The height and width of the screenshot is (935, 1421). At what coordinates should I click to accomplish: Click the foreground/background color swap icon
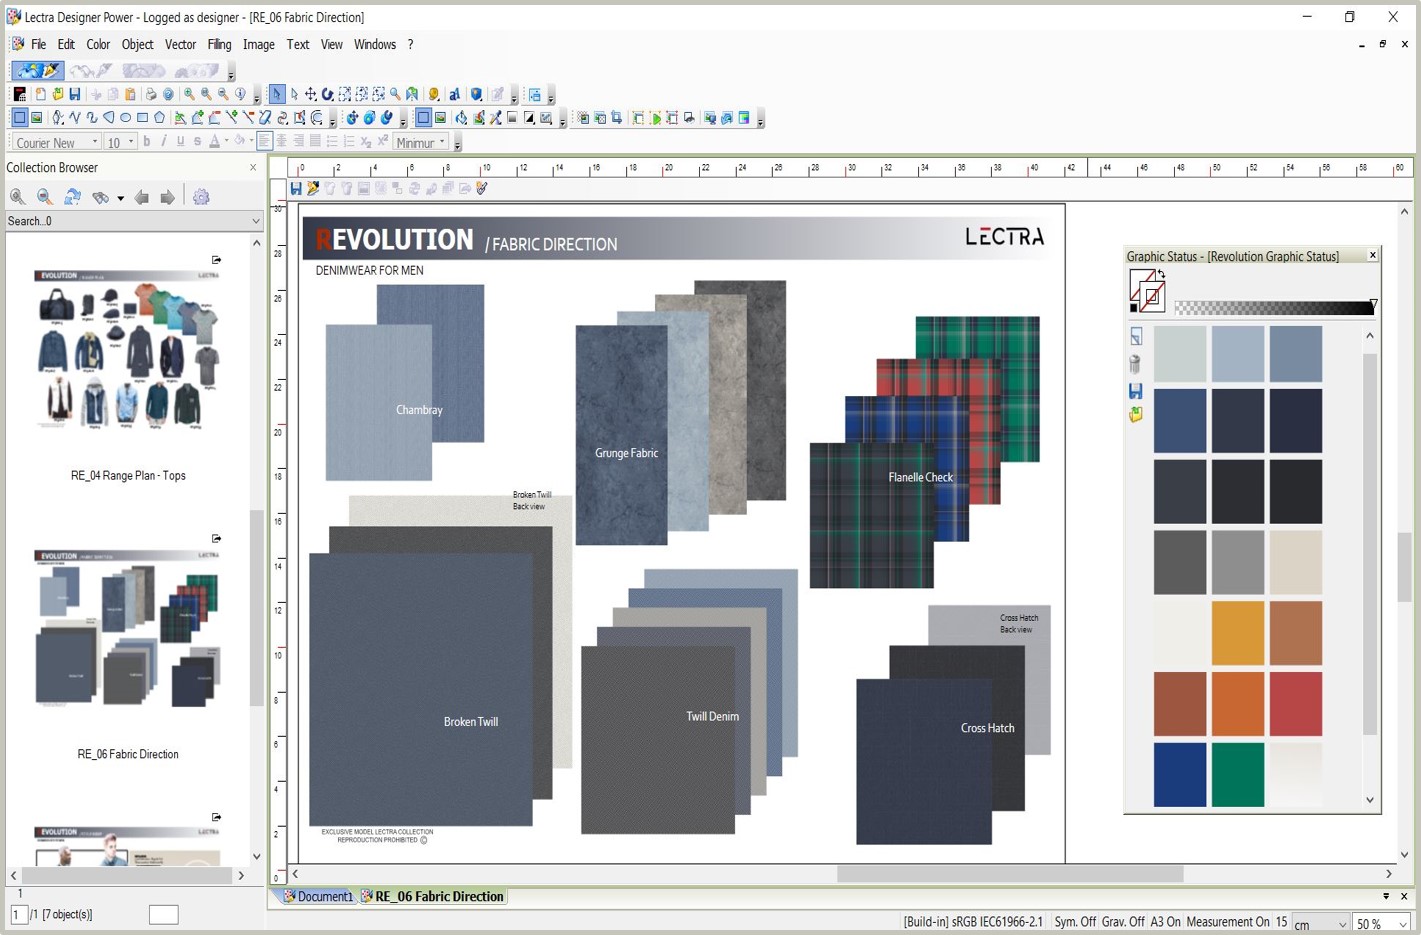click(1161, 274)
